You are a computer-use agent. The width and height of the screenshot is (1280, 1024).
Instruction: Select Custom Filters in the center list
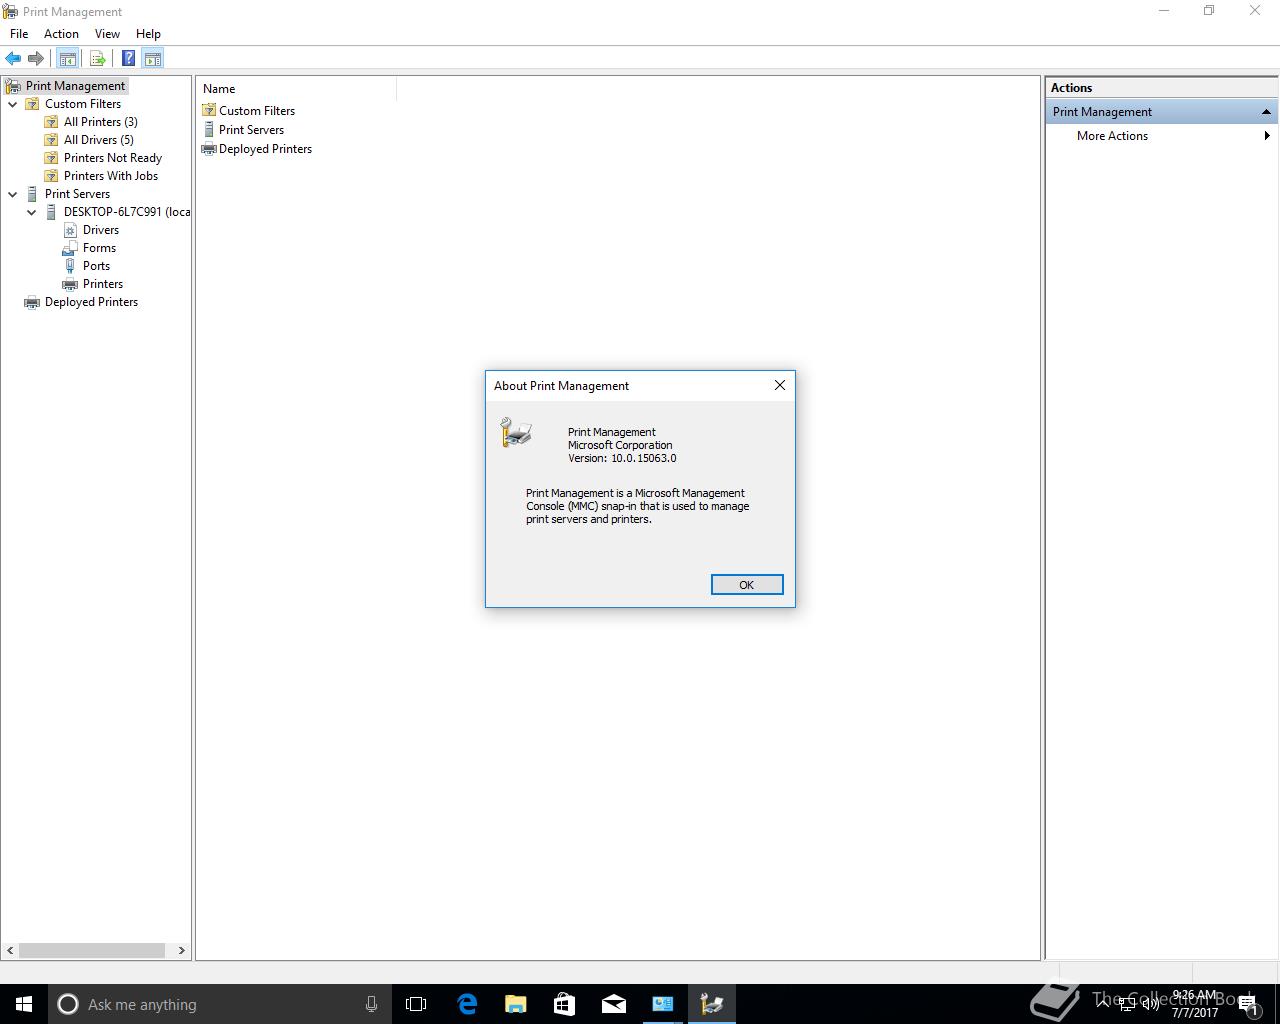coord(257,111)
